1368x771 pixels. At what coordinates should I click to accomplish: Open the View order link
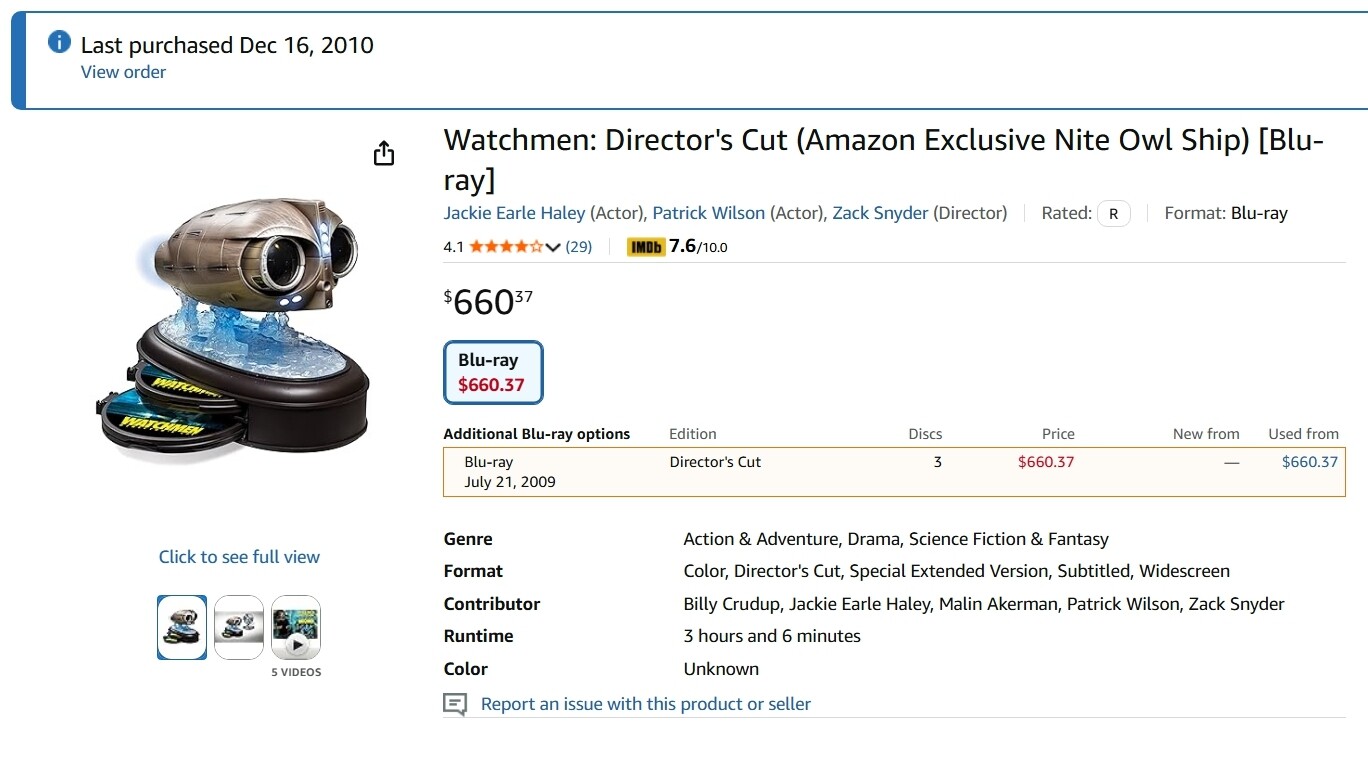click(x=123, y=72)
